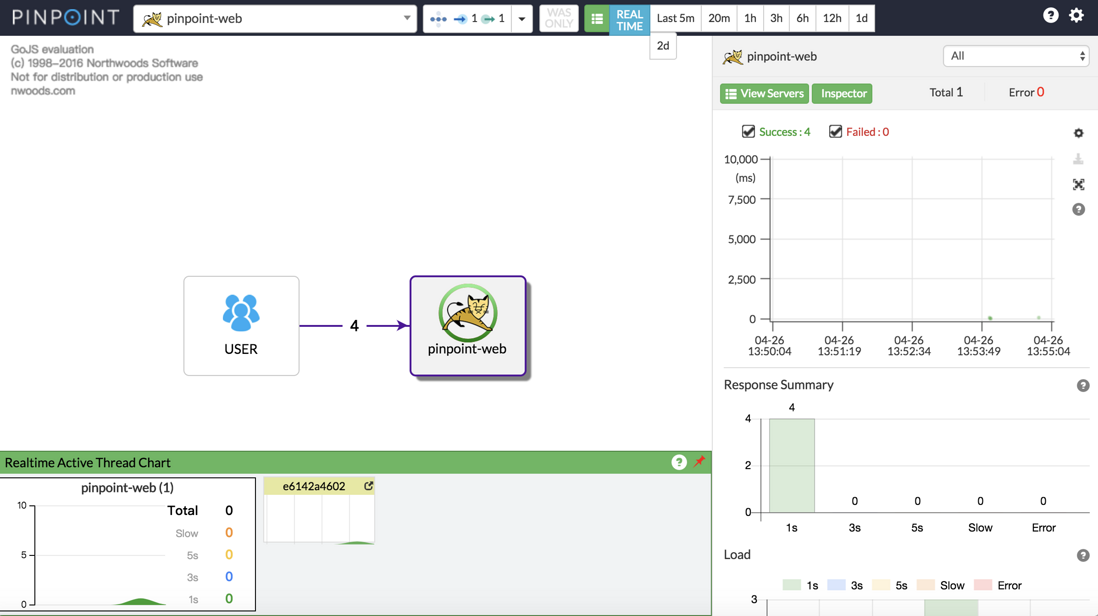Click the View Servers button
The height and width of the screenshot is (616, 1098).
pos(764,93)
